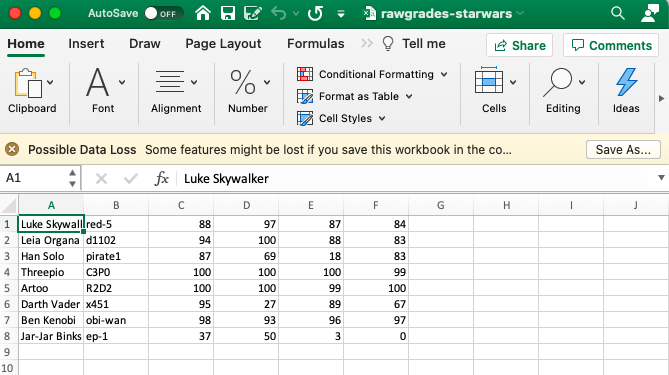Open the Insert tab
The width and height of the screenshot is (669, 375).
tap(86, 44)
